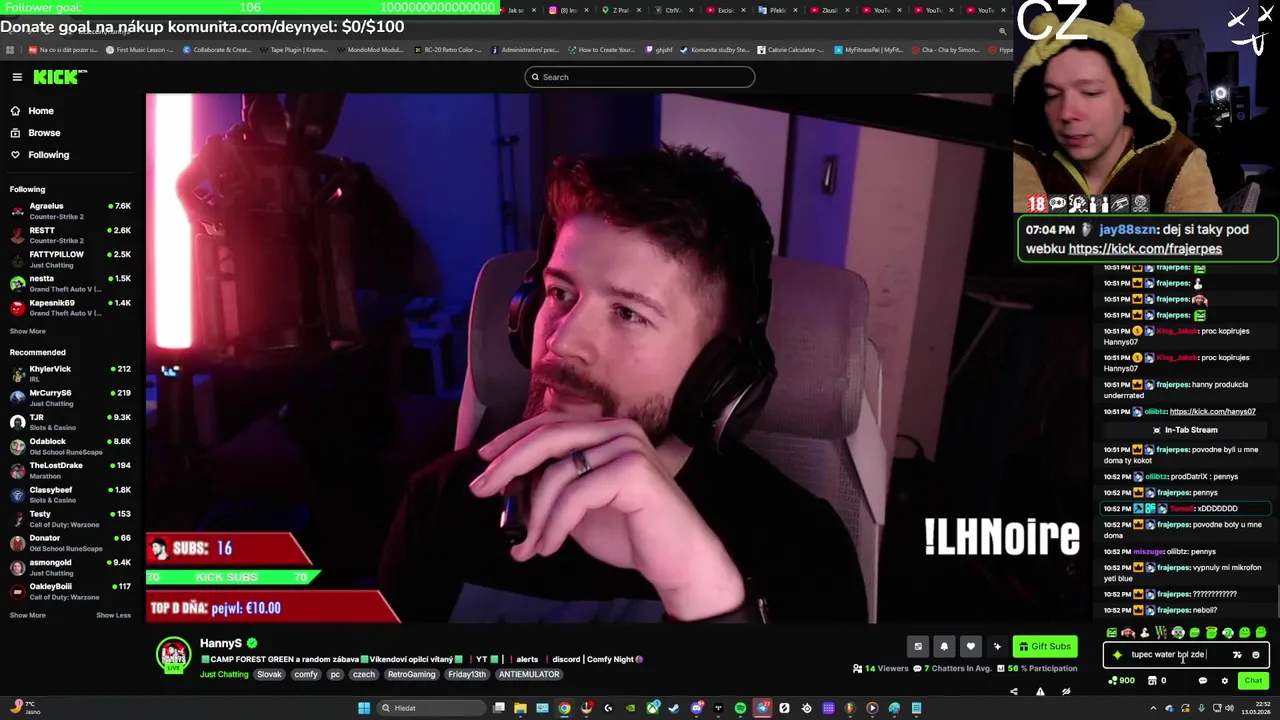Select the ANTIEMULATOR tag
The height and width of the screenshot is (720, 1280).
click(x=529, y=674)
